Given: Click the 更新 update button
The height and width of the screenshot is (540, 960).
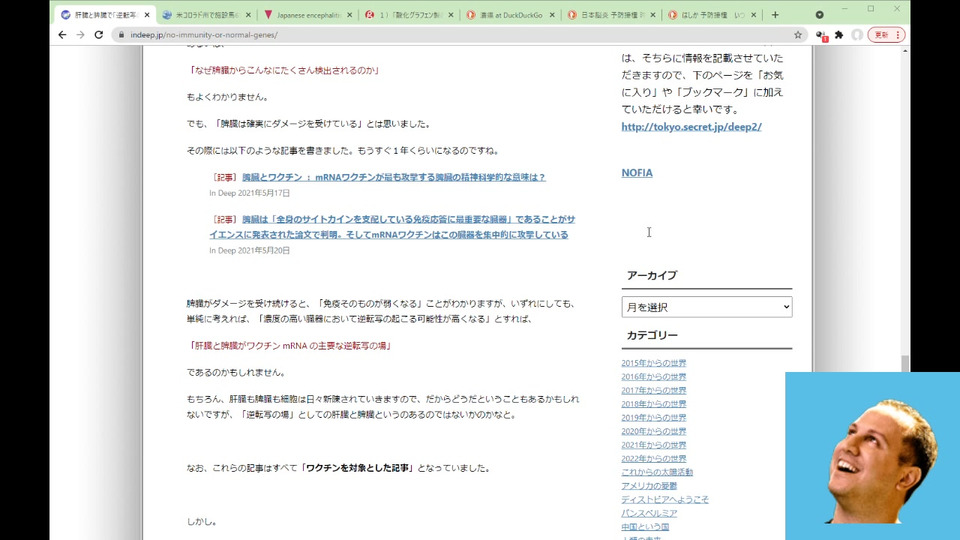Looking at the screenshot, I should [x=882, y=35].
